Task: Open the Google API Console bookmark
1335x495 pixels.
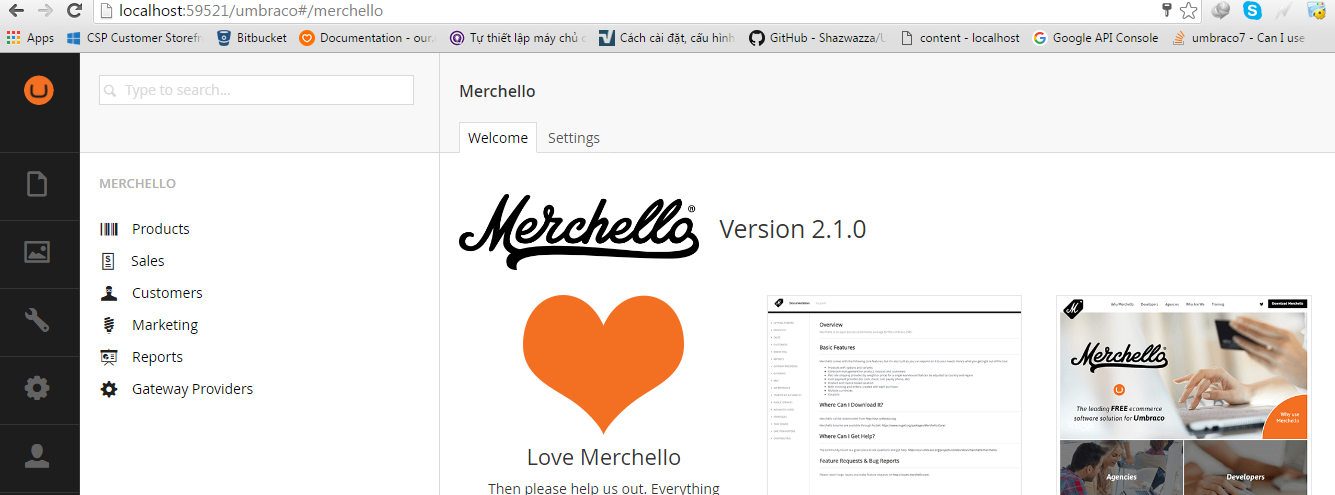Action: tap(1096, 38)
